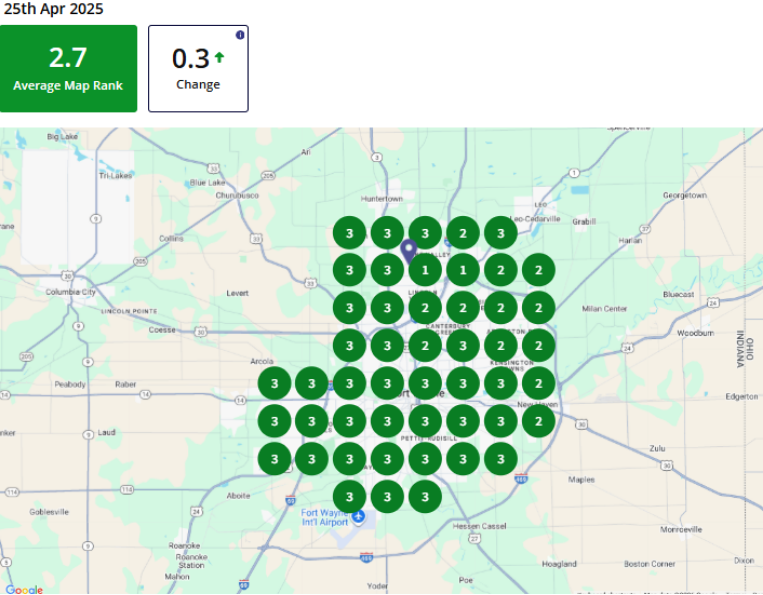This screenshot has height=595, width=763.
Task: Click the Churubusco map label
Action: click(x=237, y=195)
